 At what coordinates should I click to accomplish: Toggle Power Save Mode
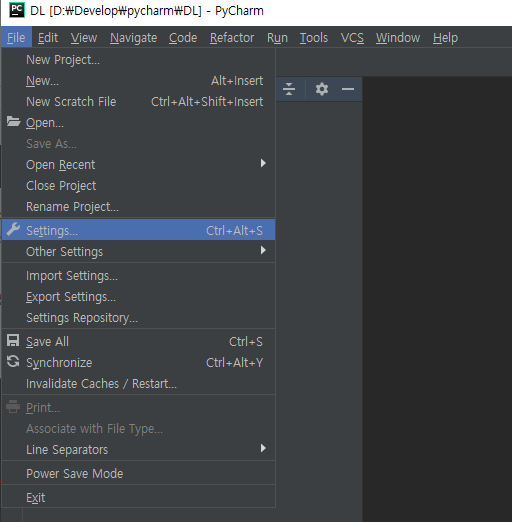[138, 473]
